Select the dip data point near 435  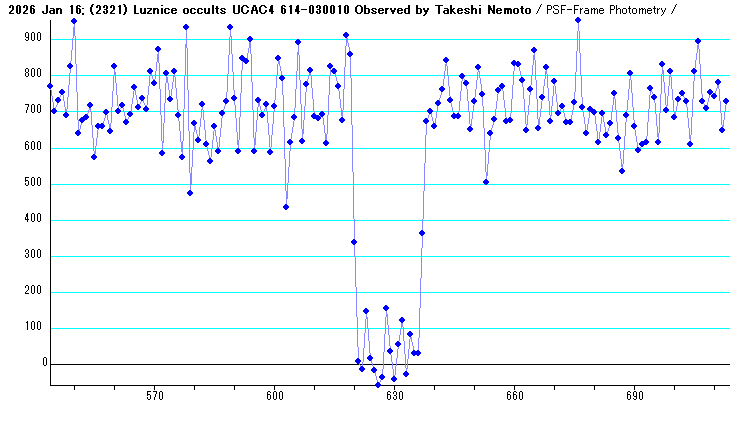coord(286,207)
